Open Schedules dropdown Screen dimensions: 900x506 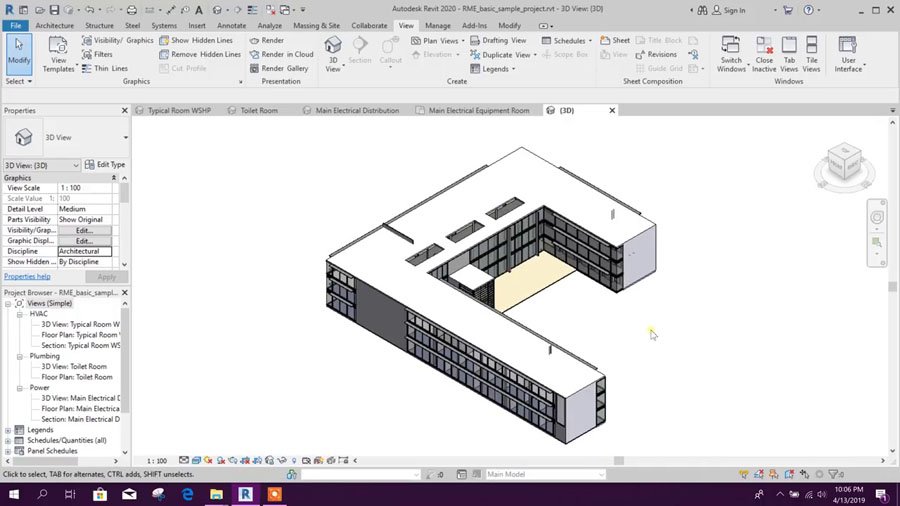point(567,40)
